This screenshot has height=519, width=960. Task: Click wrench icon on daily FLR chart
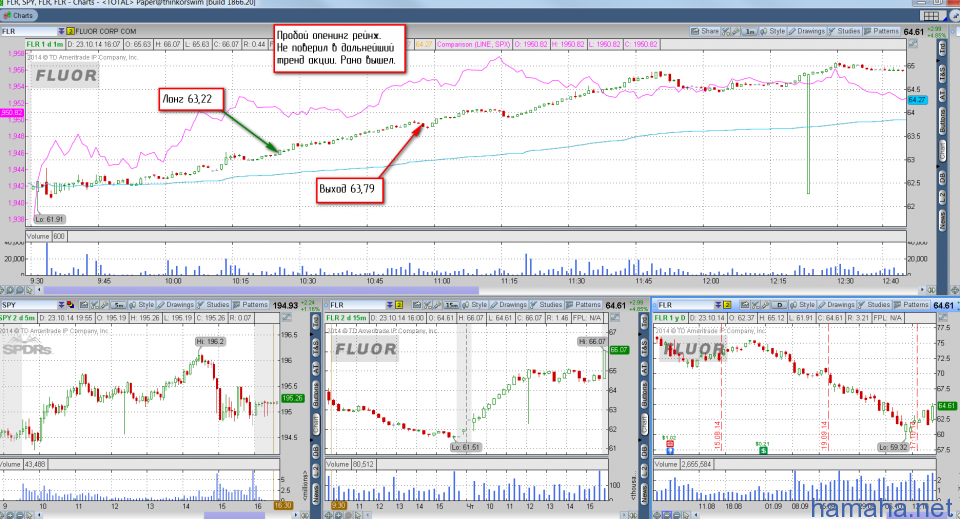pos(765,305)
